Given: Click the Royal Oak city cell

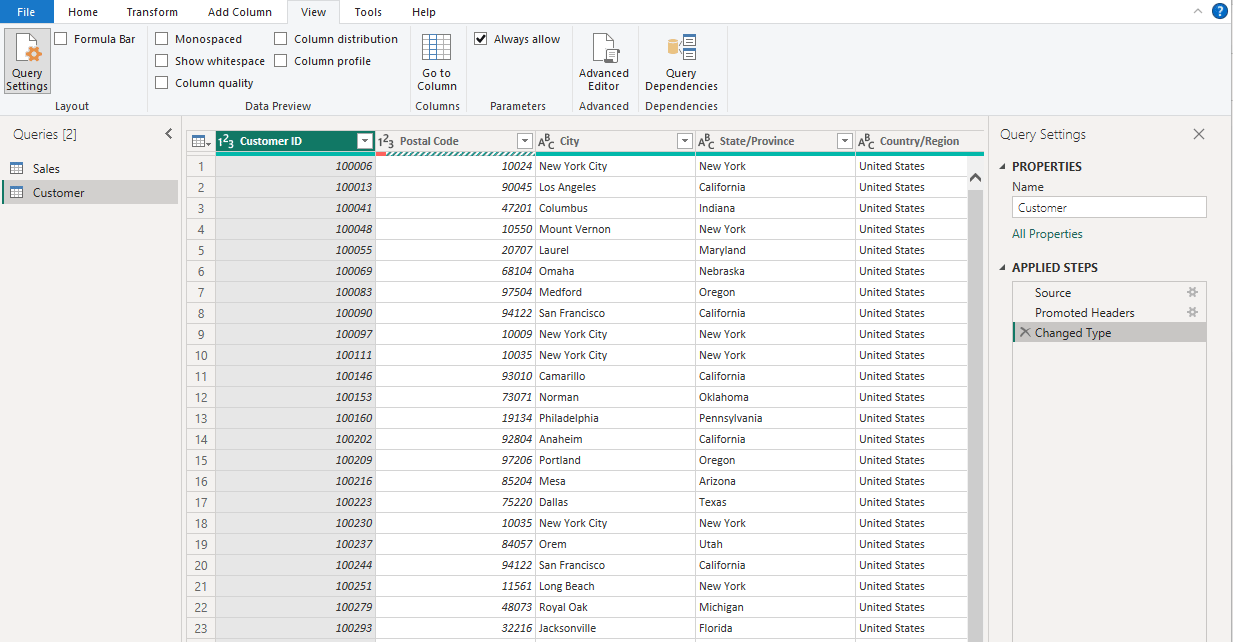Looking at the screenshot, I should coord(615,607).
